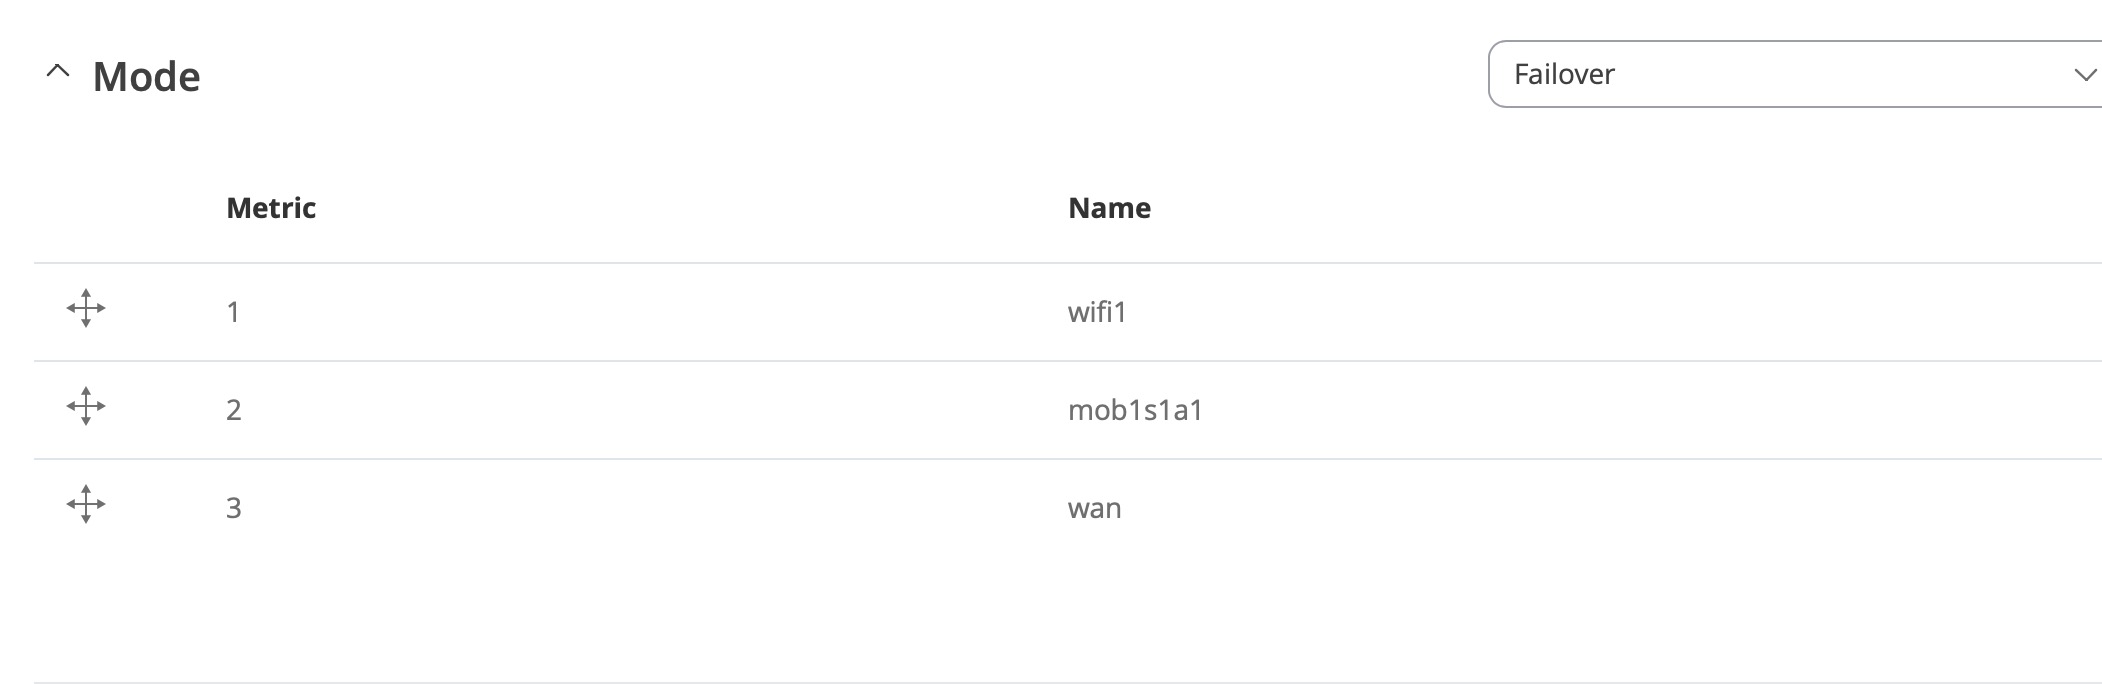Click metric value 2 in mob1s1a1 row
This screenshot has height=684, width=2102.
point(233,410)
